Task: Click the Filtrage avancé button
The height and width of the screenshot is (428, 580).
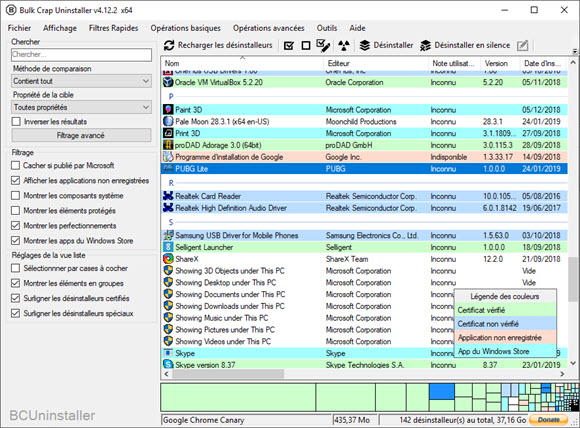Action: 81,135
